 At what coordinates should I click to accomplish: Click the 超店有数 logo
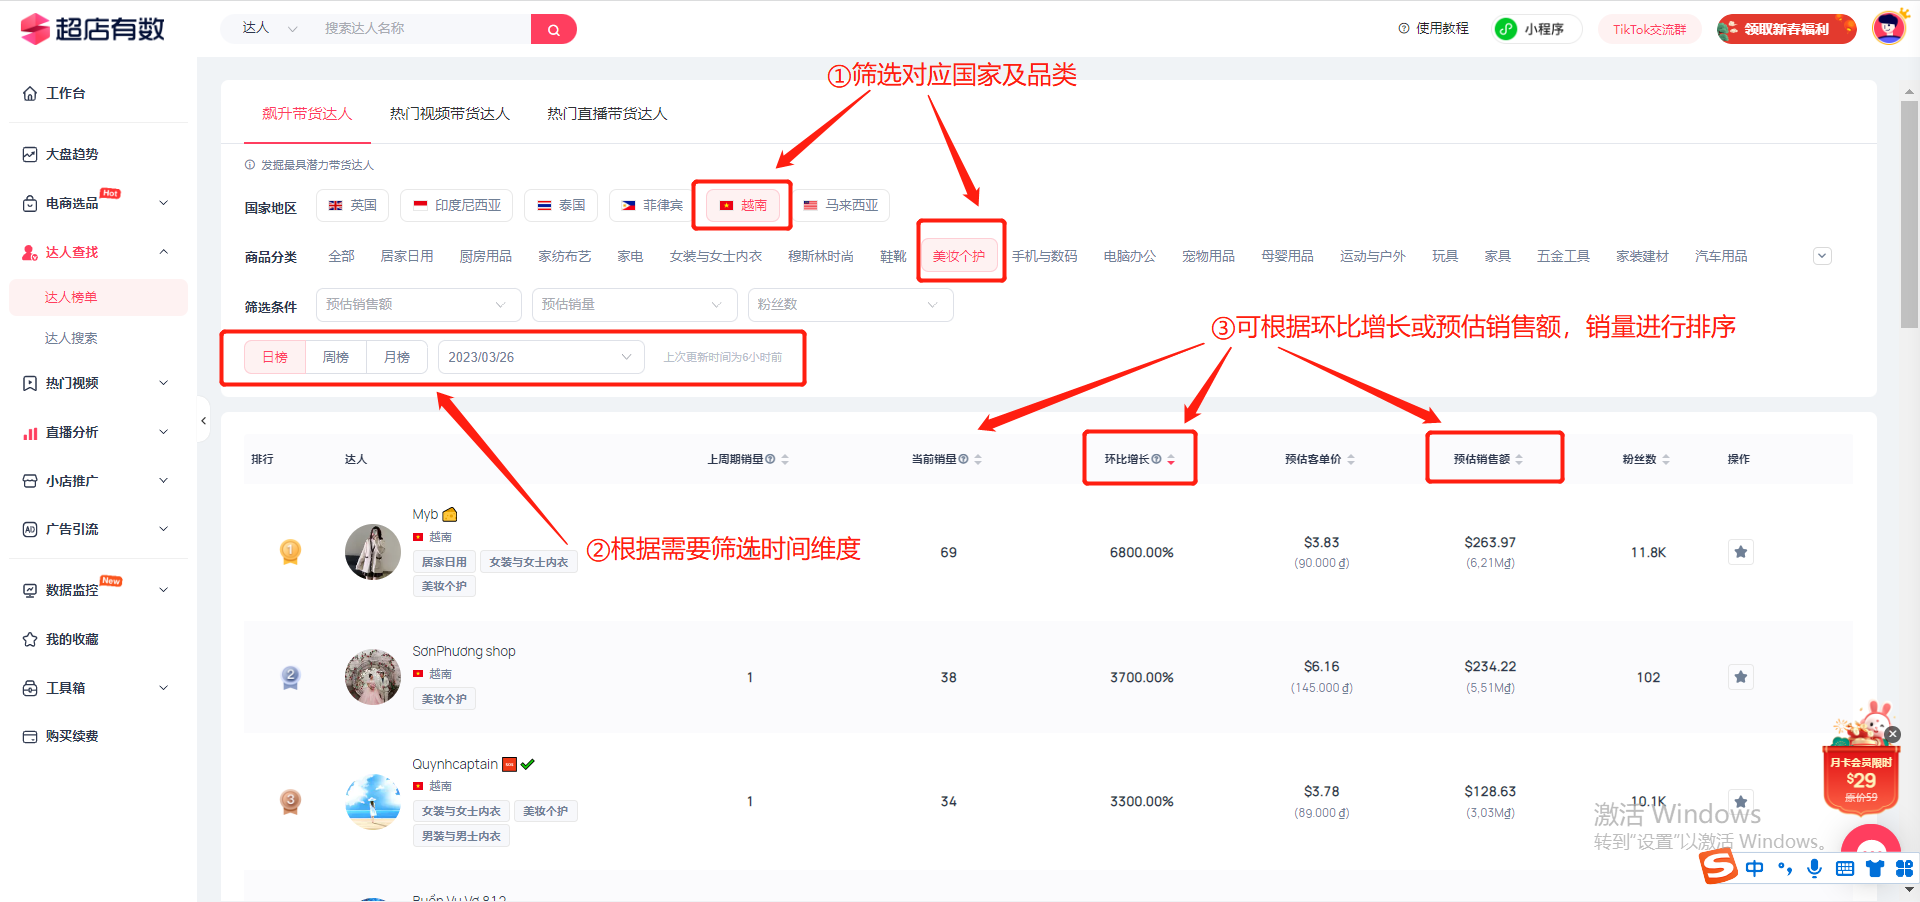pos(93,29)
